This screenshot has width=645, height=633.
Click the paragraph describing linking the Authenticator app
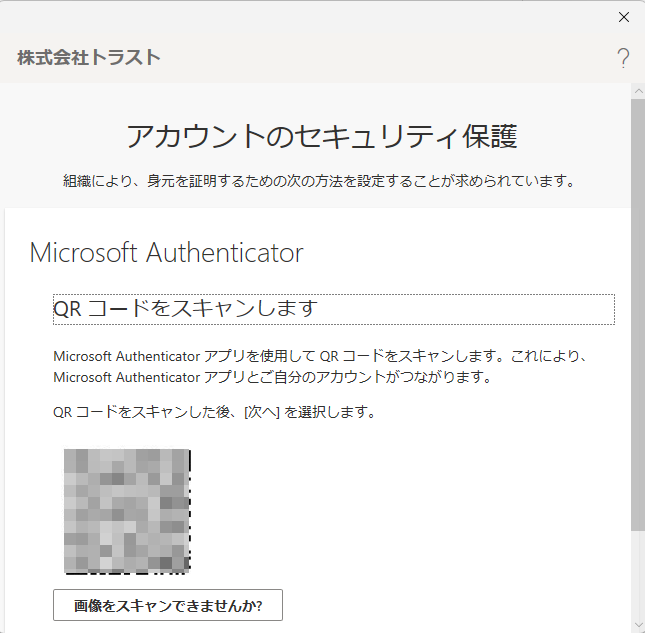320,366
